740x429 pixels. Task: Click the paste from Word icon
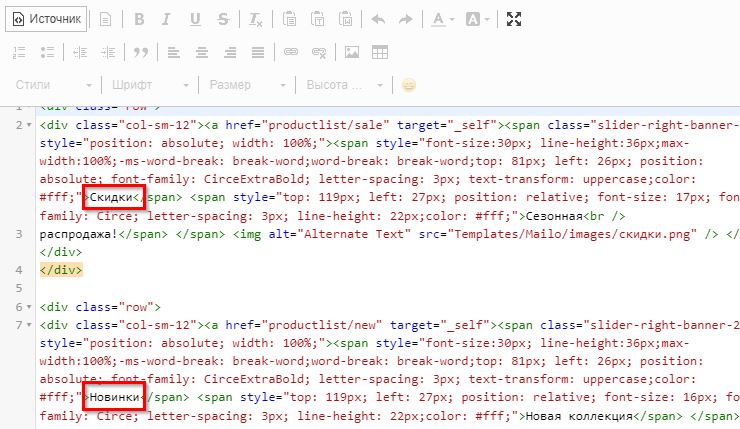click(x=345, y=19)
